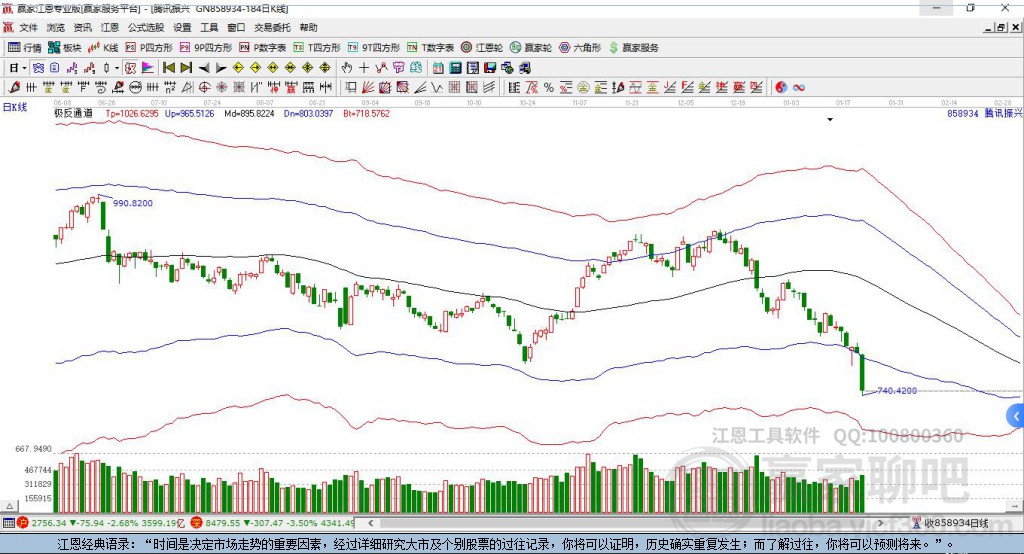Select the red target circle tool

point(204,88)
